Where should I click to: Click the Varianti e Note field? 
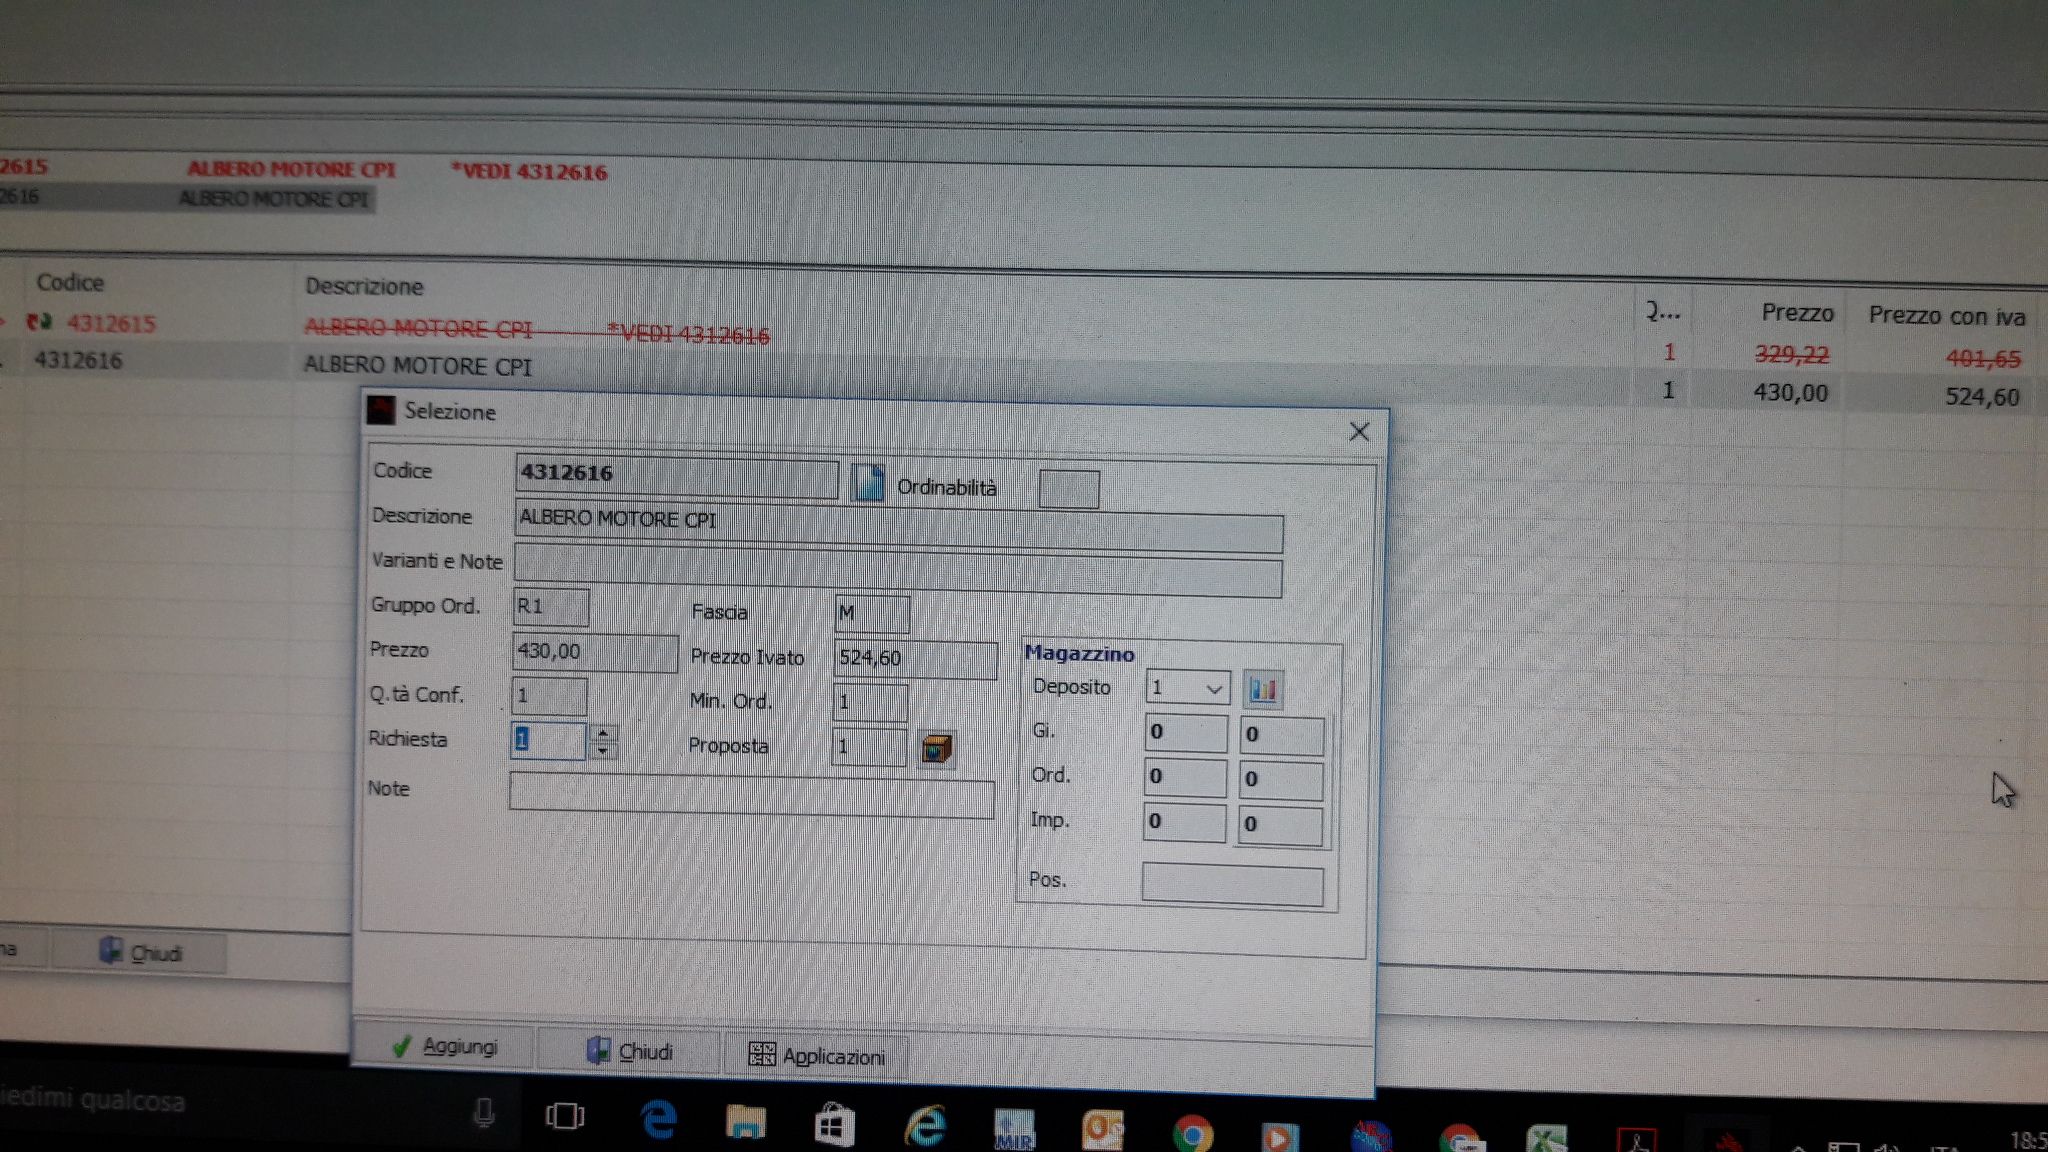point(897,576)
